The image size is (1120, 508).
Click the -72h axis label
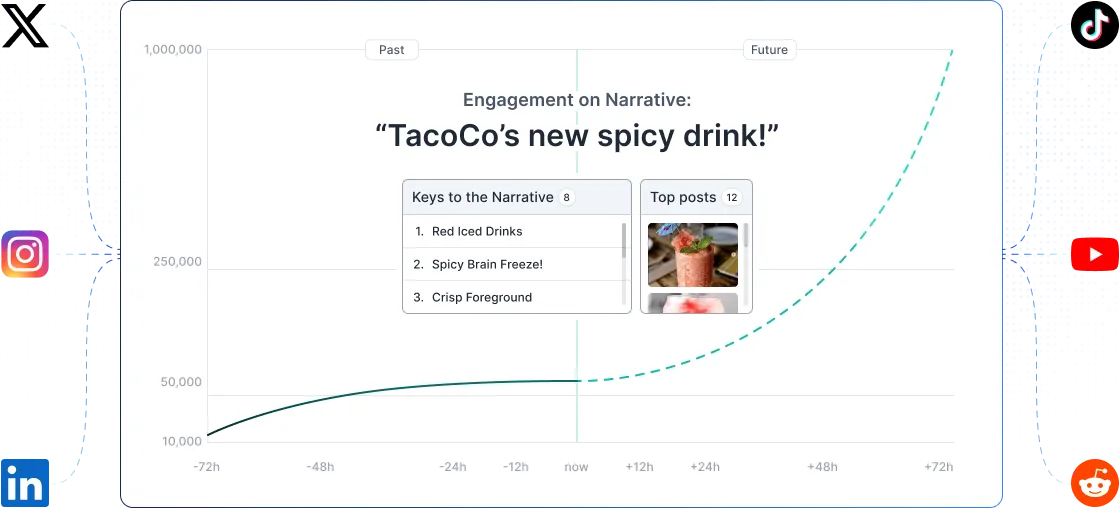(x=206, y=467)
